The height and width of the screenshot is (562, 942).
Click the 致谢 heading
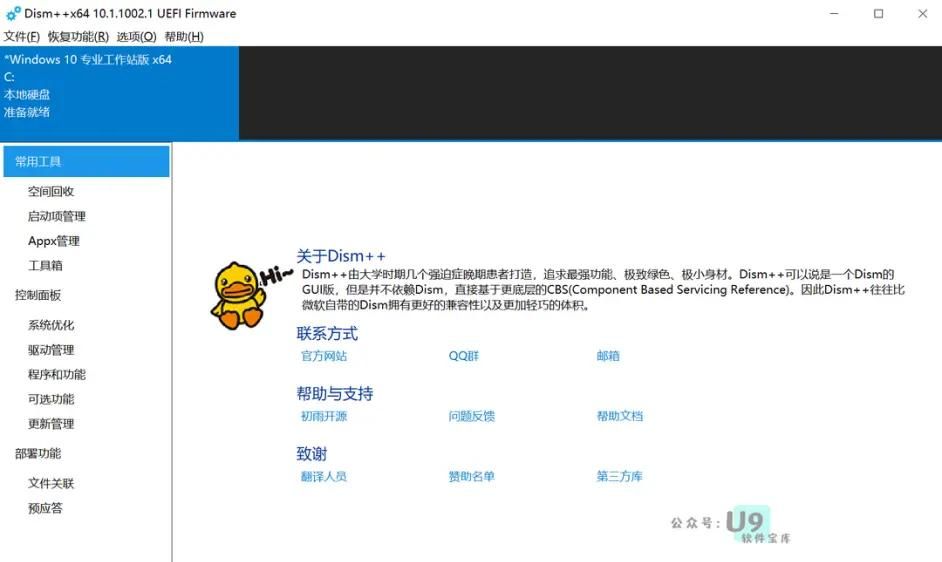[311, 454]
